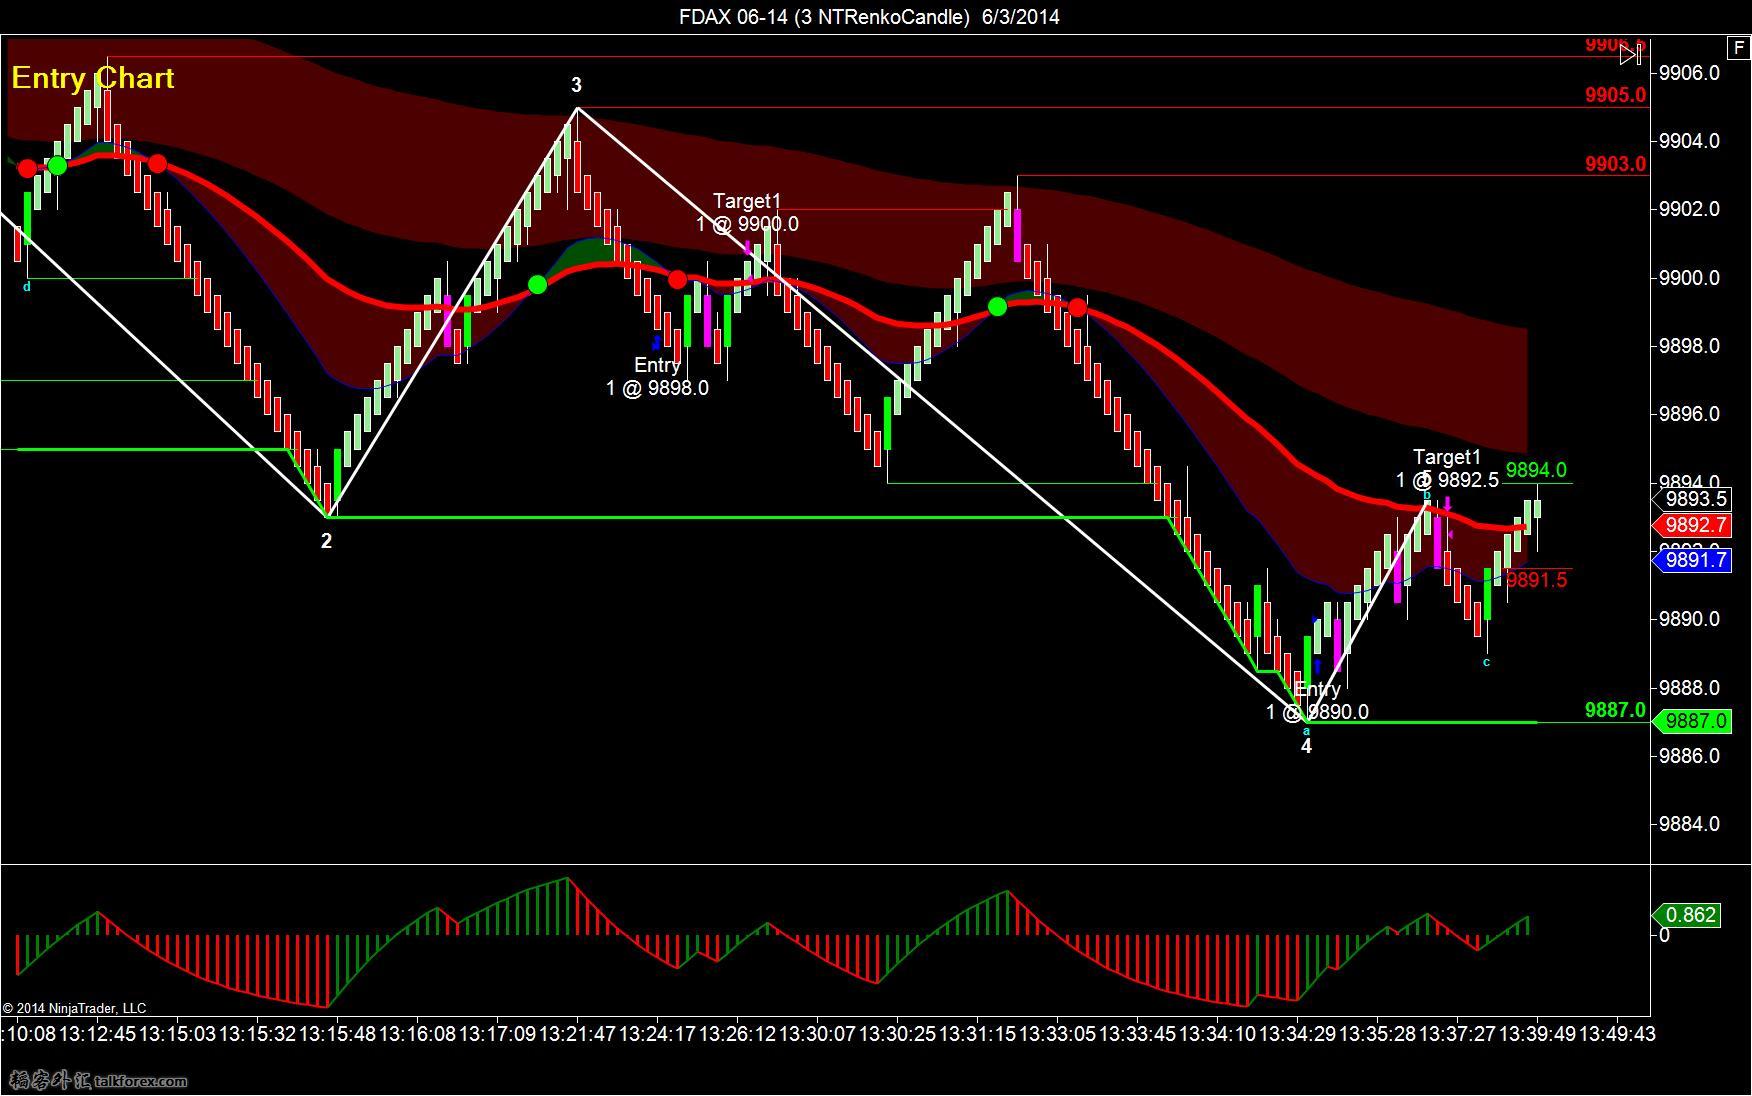Click the 13:34:29 time axis label

(1297, 1033)
